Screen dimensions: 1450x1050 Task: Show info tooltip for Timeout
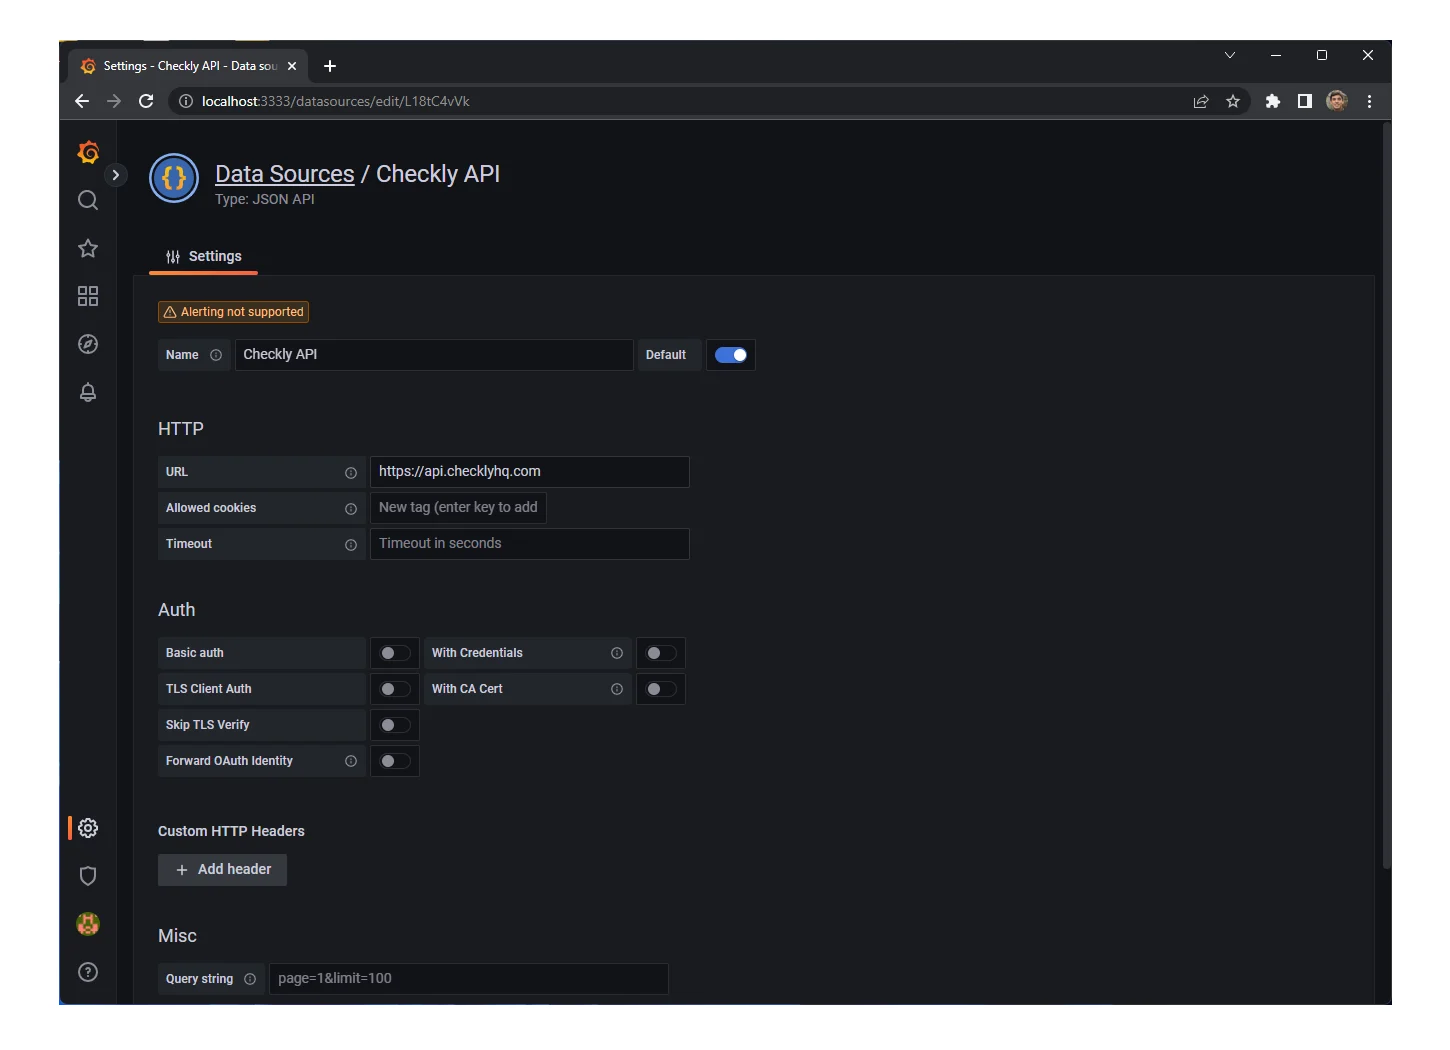pyautogui.click(x=351, y=545)
